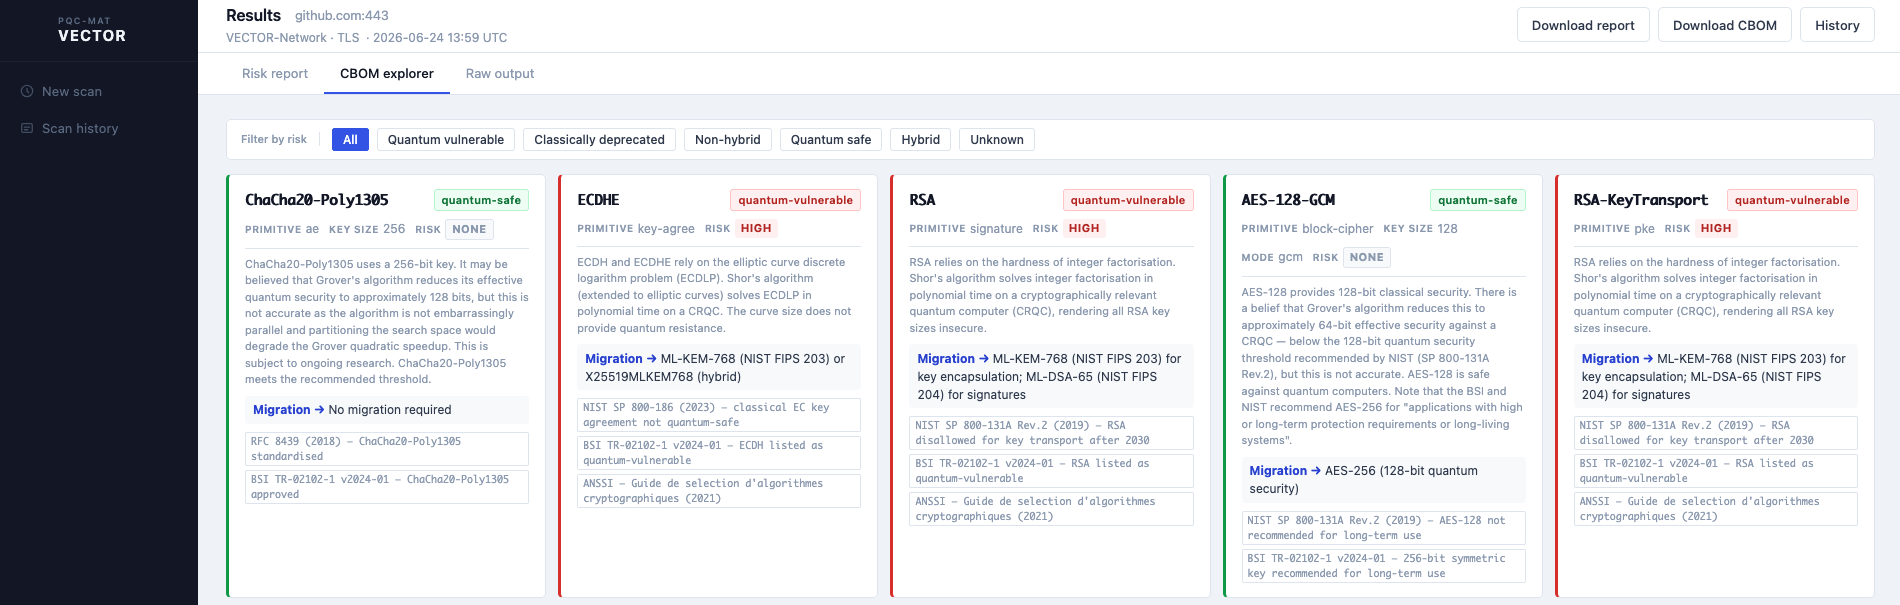Screen dimensions: 1900x605
Task: Click quantum-vulnerable badge on ECDHE card
Action: (x=795, y=200)
